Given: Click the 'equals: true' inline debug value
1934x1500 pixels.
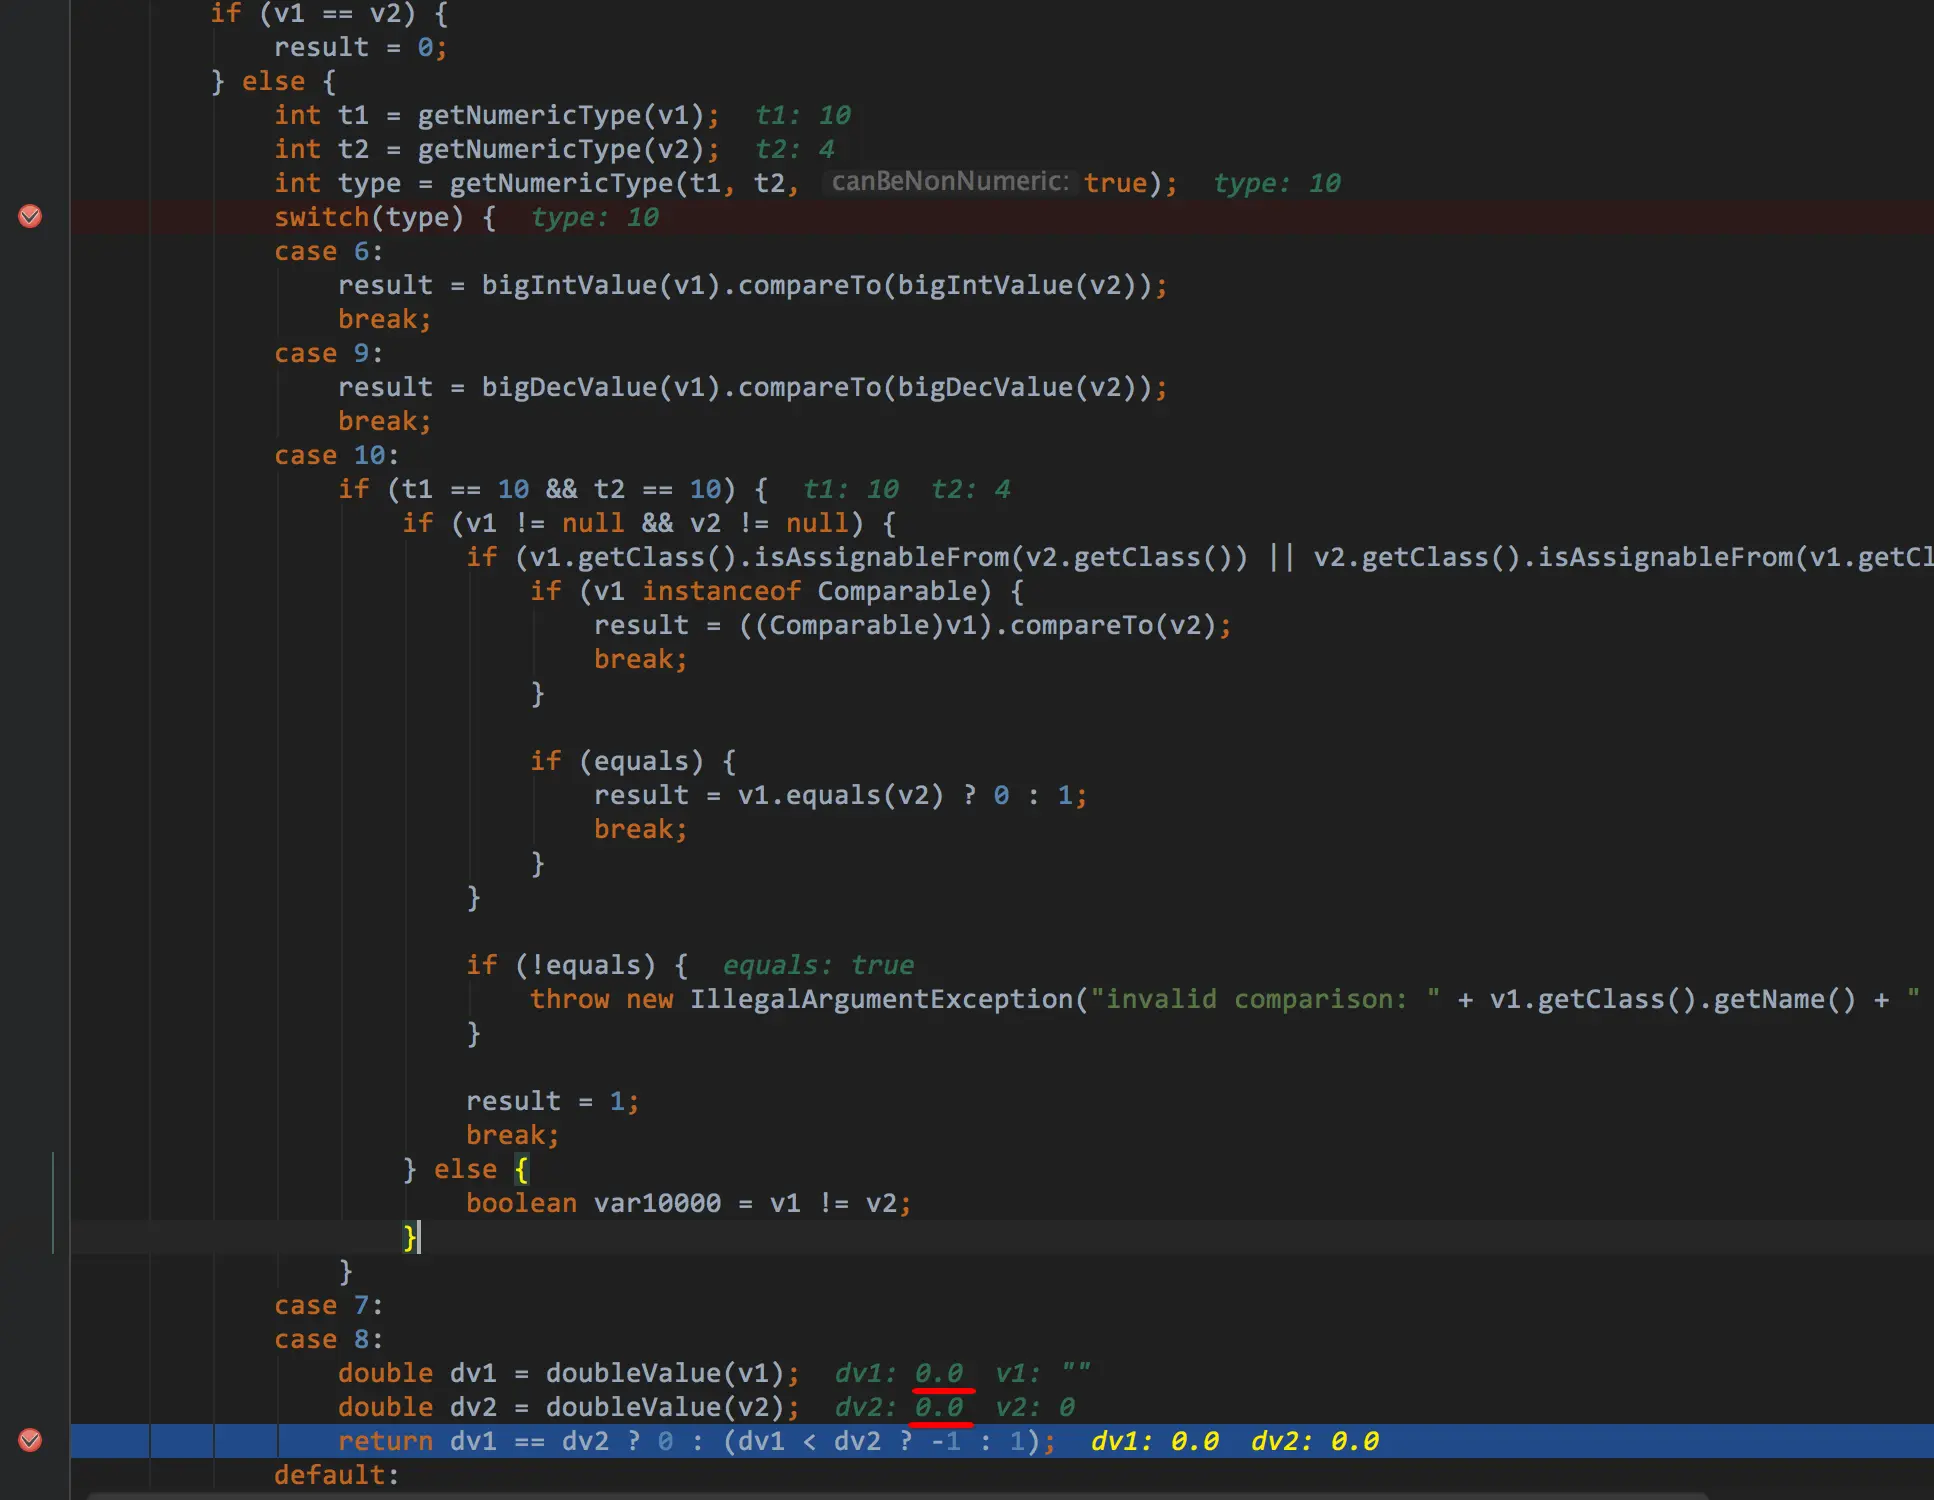Looking at the screenshot, I should [817, 965].
